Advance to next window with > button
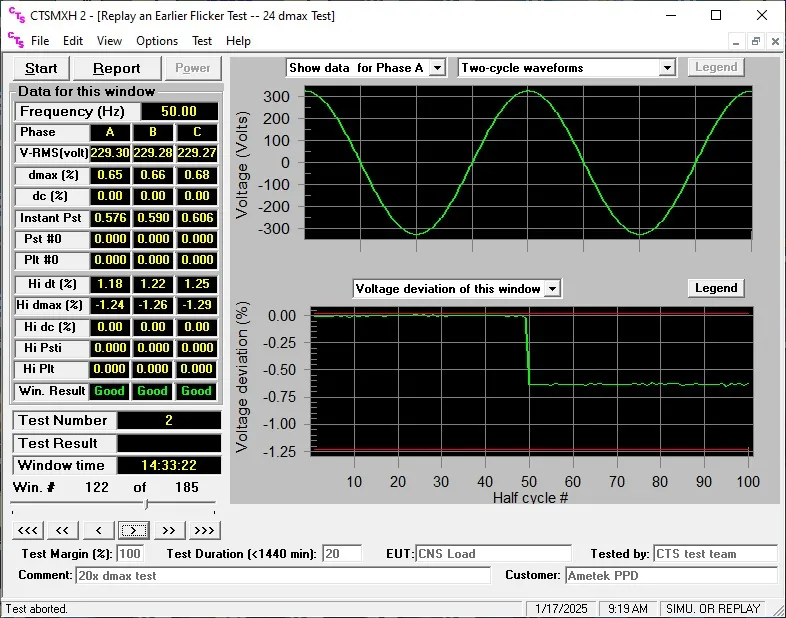This screenshot has width=786, height=618. [x=134, y=530]
